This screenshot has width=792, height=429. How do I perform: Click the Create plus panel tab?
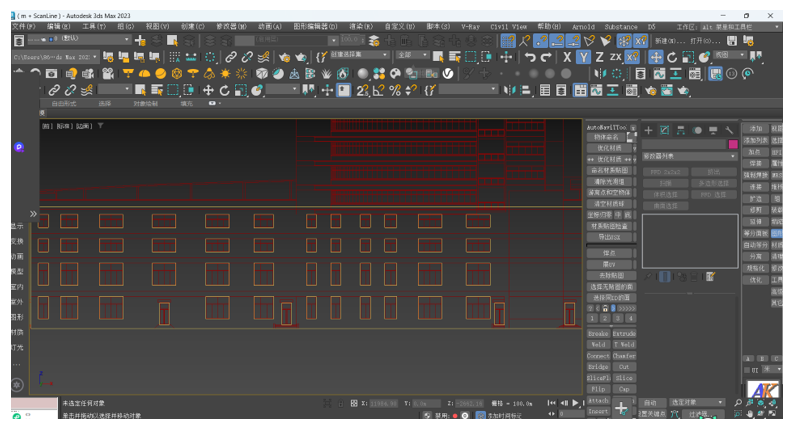coord(648,130)
